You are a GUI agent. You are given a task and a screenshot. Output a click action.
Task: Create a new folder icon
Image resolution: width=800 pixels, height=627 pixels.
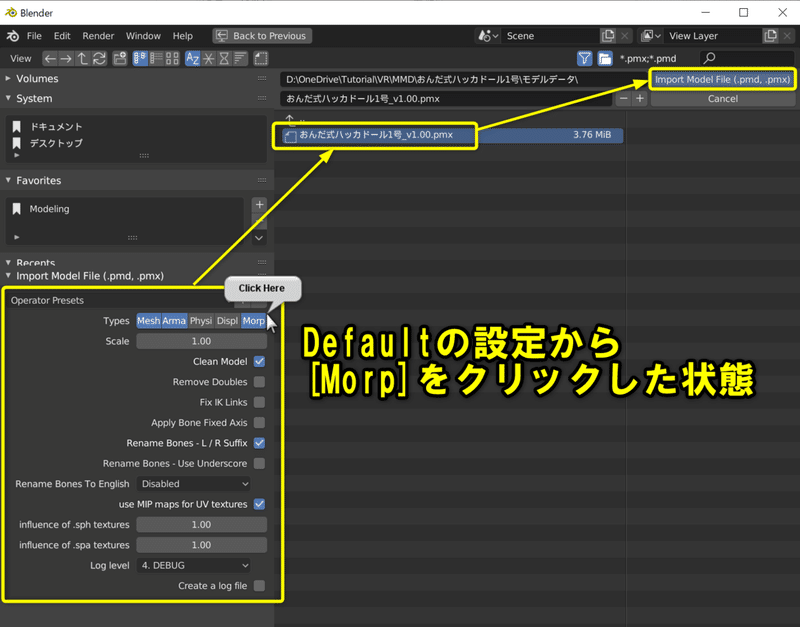pos(119,59)
